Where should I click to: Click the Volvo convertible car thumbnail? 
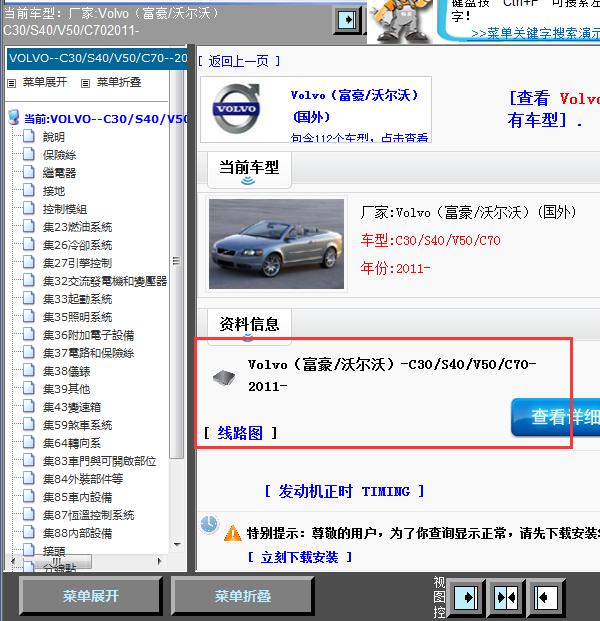tap(276, 244)
